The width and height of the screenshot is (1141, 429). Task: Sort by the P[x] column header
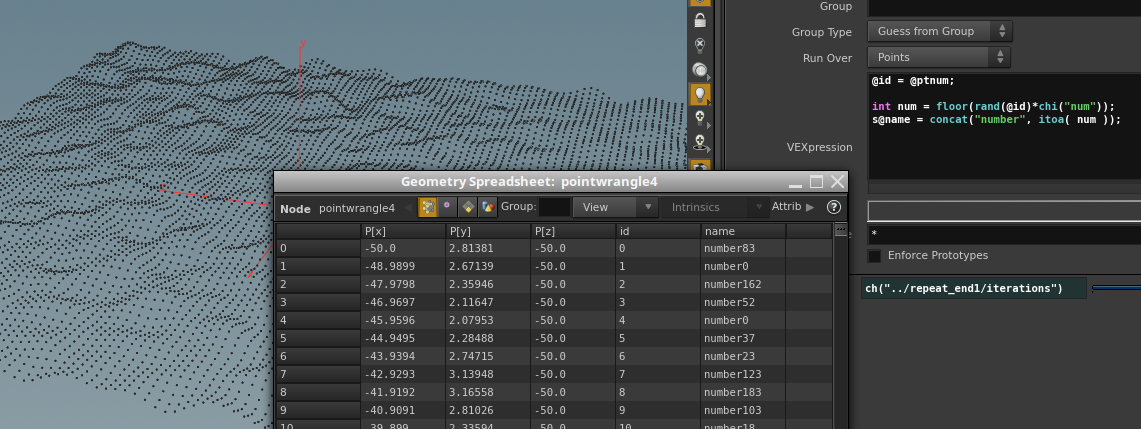click(x=403, y=231)
